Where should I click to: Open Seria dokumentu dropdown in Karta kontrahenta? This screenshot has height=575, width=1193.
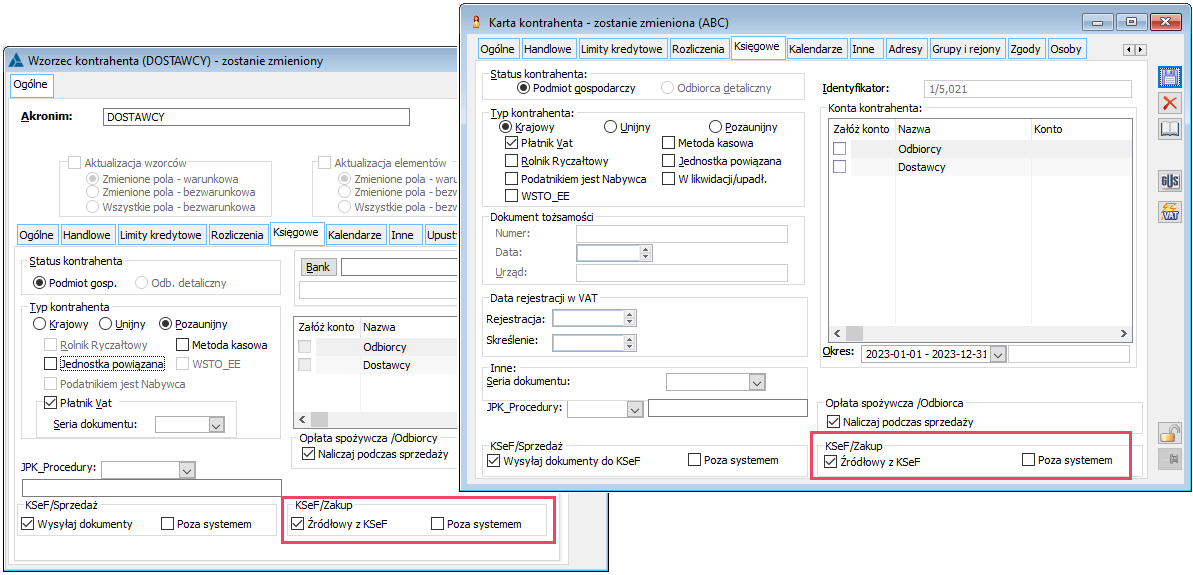tap(756, 382)
